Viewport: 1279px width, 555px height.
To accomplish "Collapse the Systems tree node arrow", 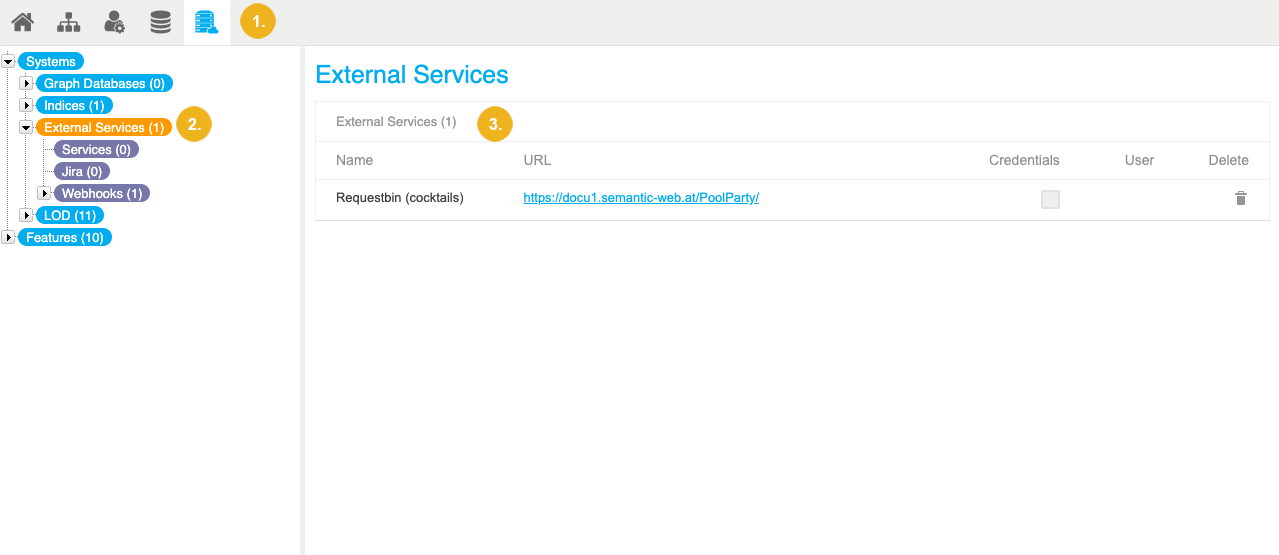I will tap(9, 61).
